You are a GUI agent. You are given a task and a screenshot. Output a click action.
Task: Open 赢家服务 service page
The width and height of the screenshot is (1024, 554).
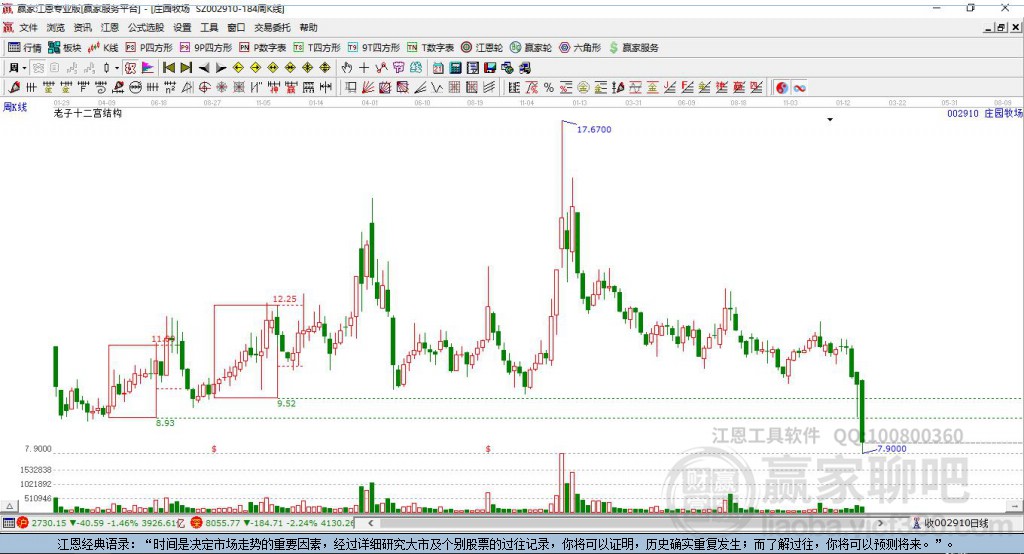click(633, 48)
